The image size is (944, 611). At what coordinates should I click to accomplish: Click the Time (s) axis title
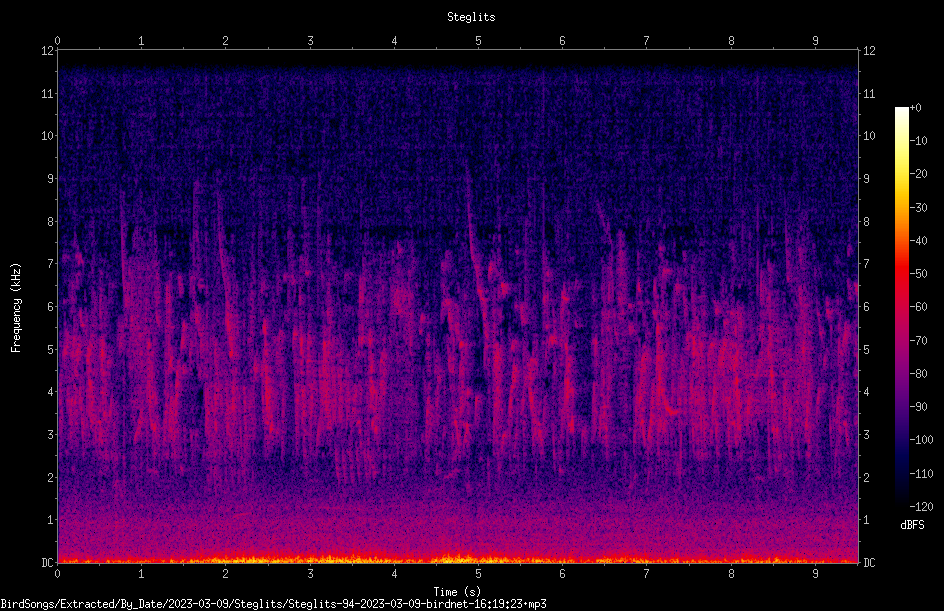pyautogui.click(x=457, y=592)
